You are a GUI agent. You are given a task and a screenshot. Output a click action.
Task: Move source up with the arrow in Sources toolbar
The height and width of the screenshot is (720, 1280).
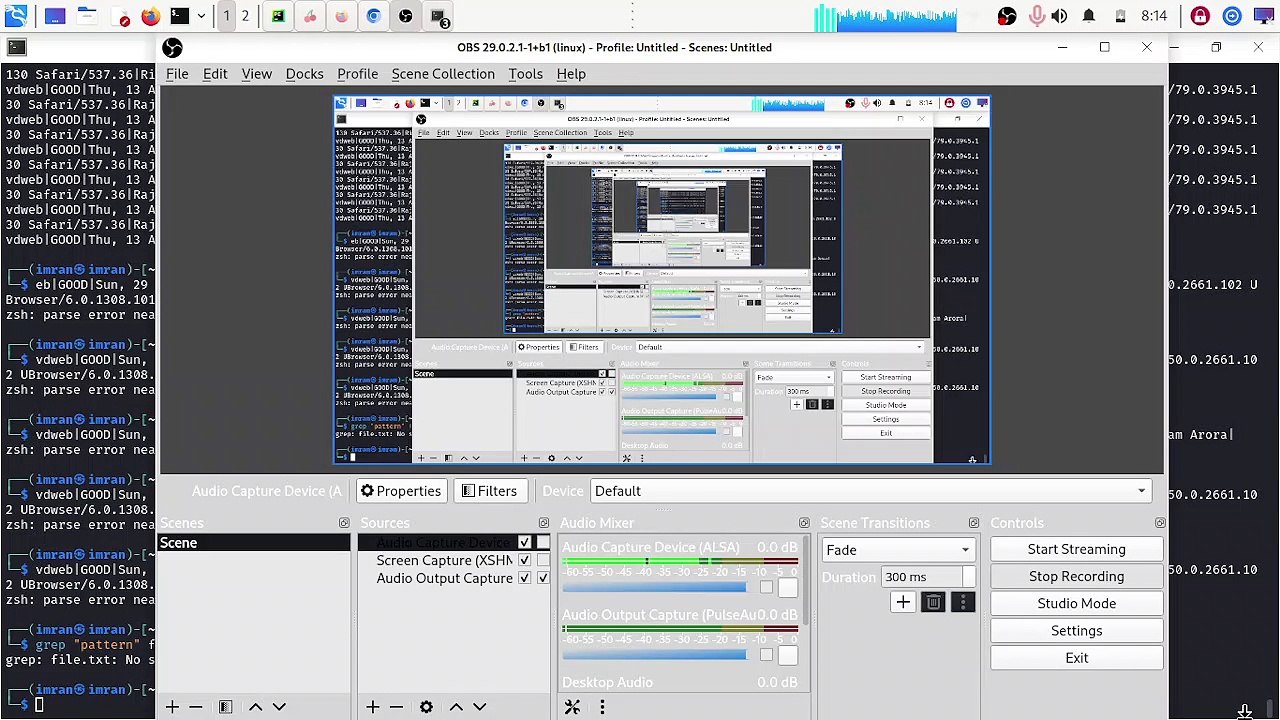click(456, 707)
